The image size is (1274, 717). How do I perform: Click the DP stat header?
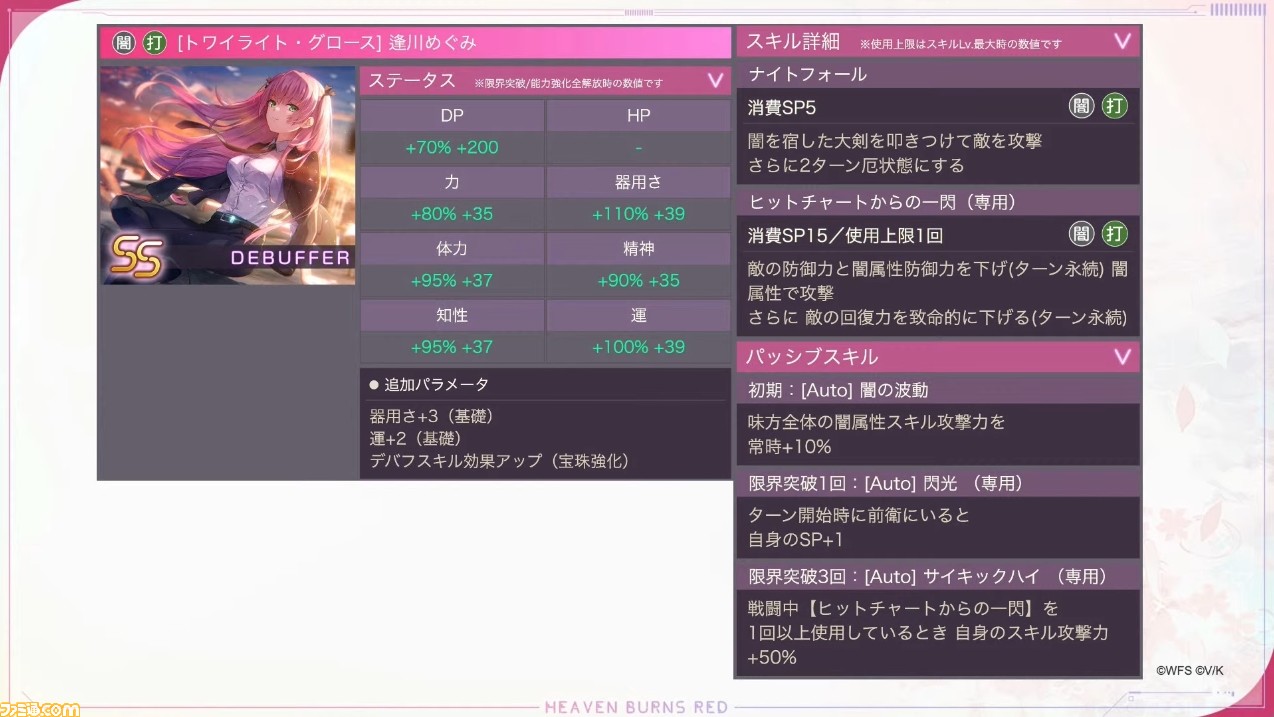452,115
